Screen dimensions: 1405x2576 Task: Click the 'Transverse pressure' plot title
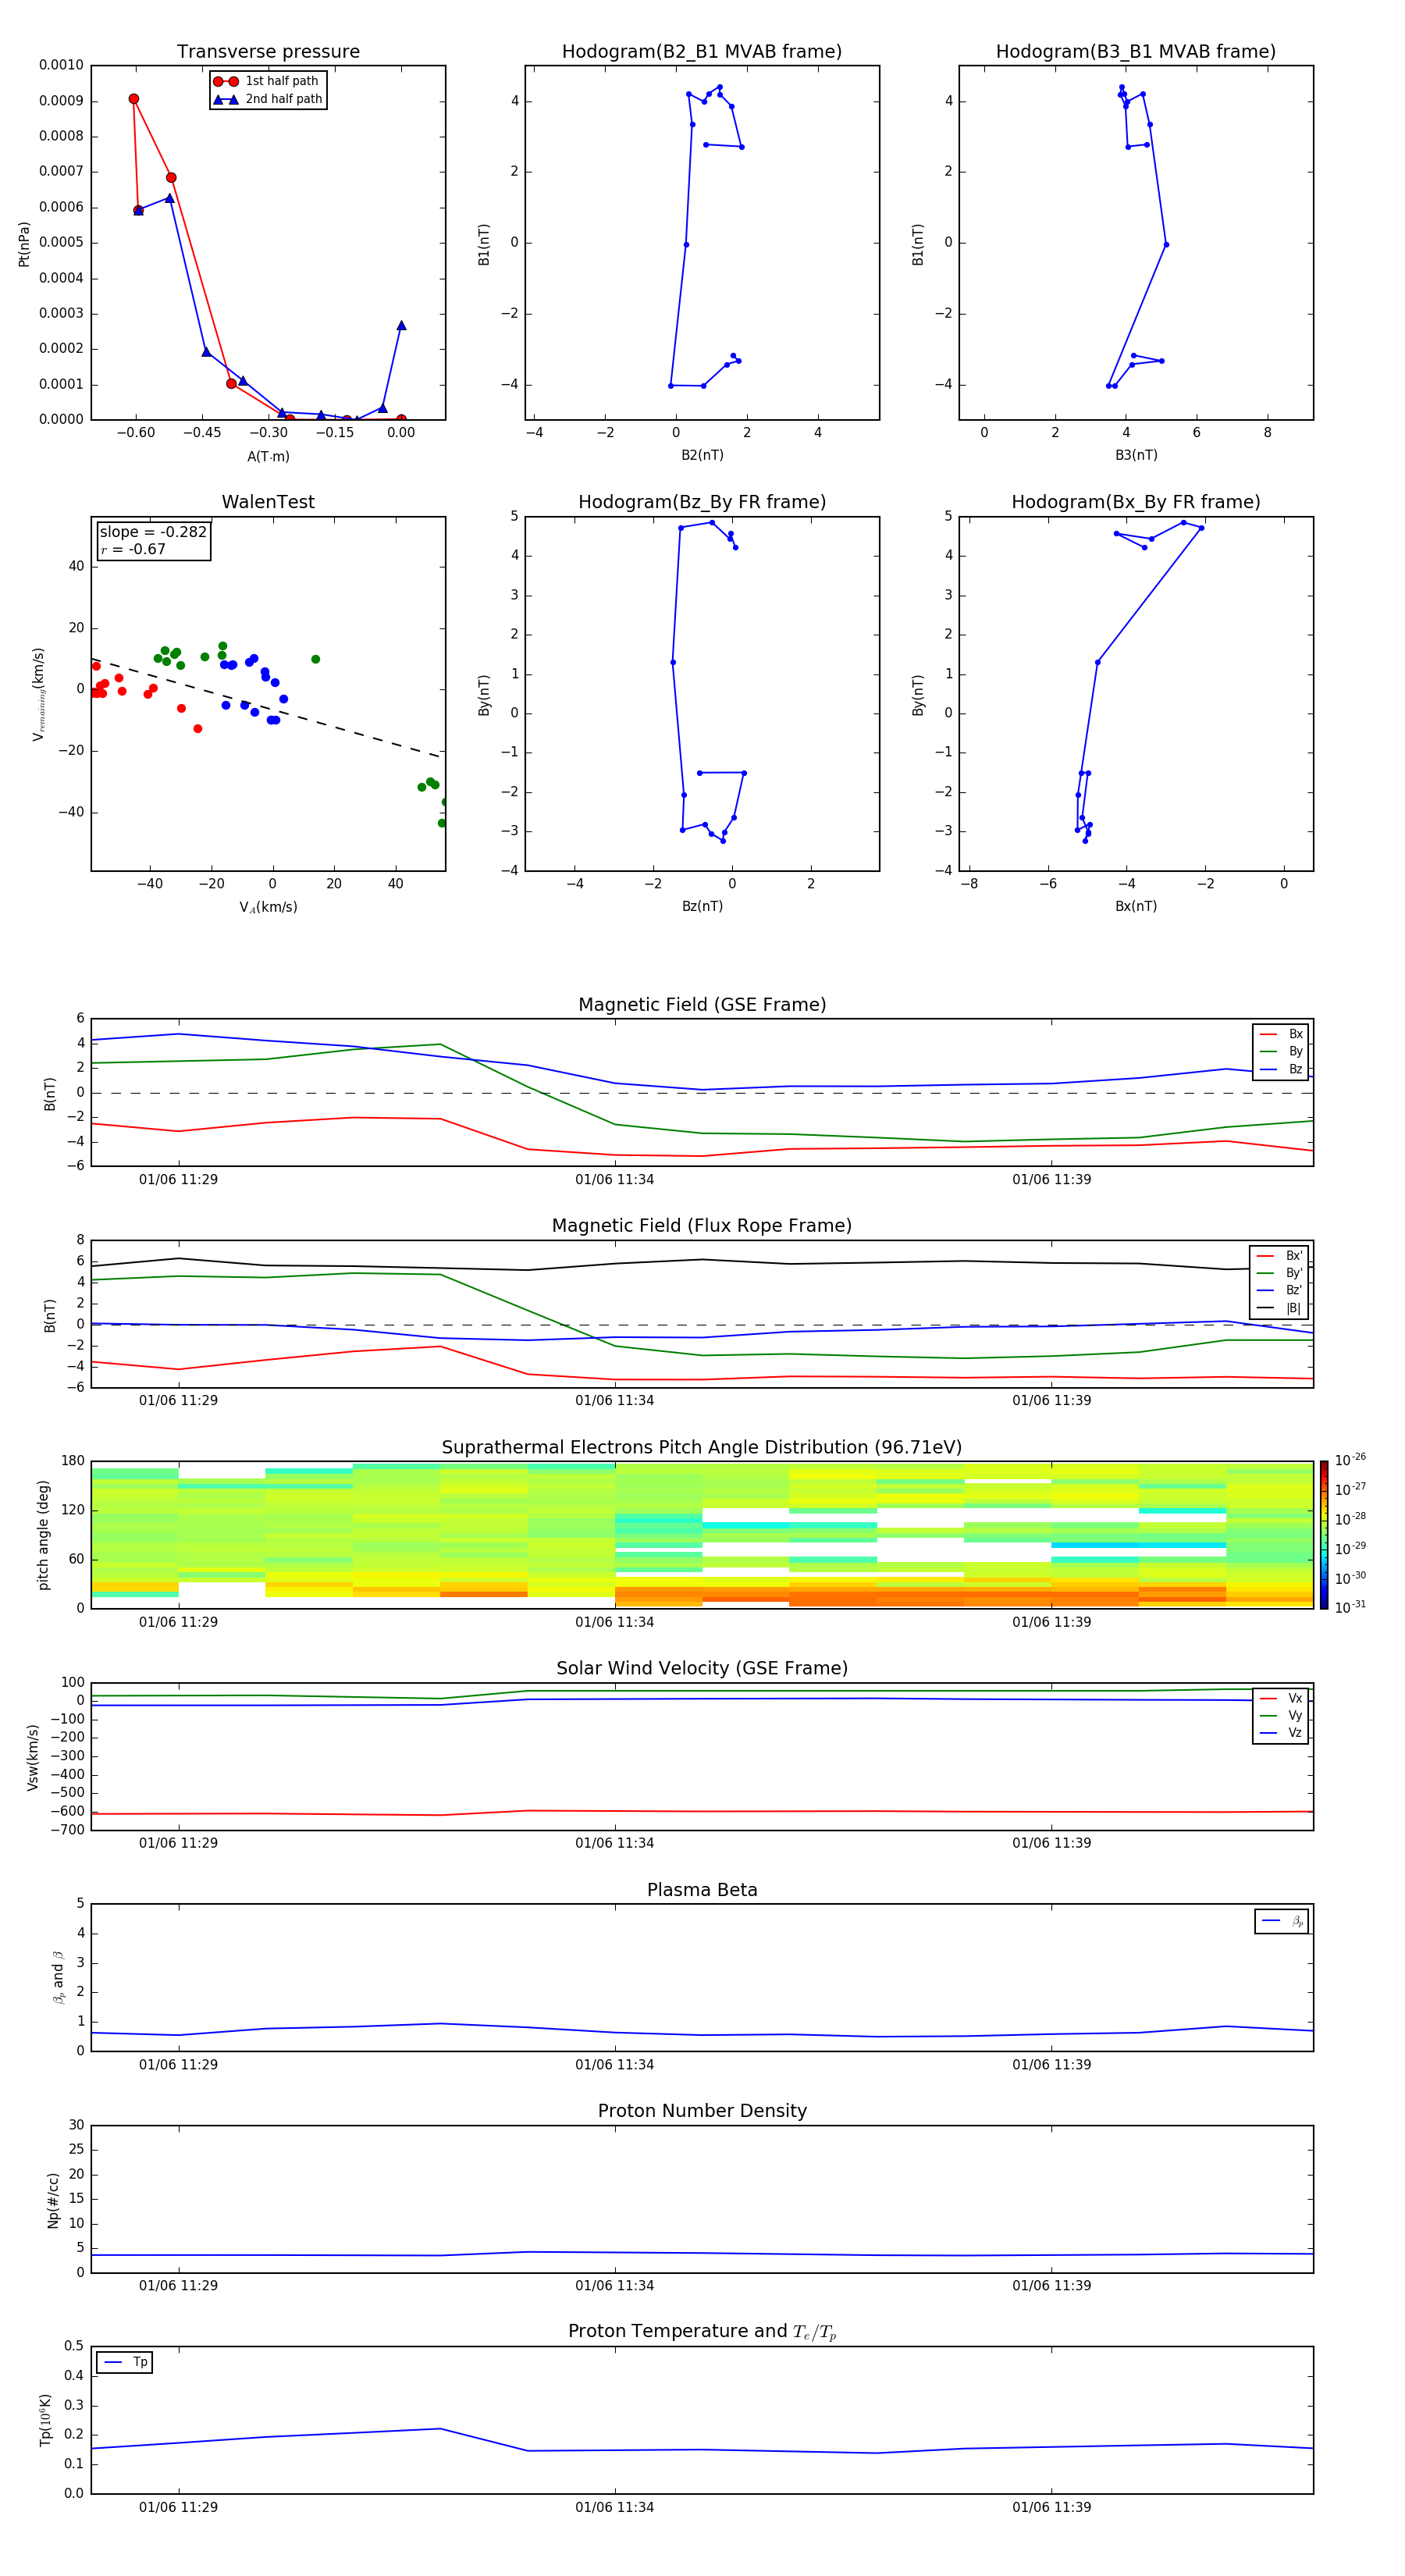click(x=268, y=52)
